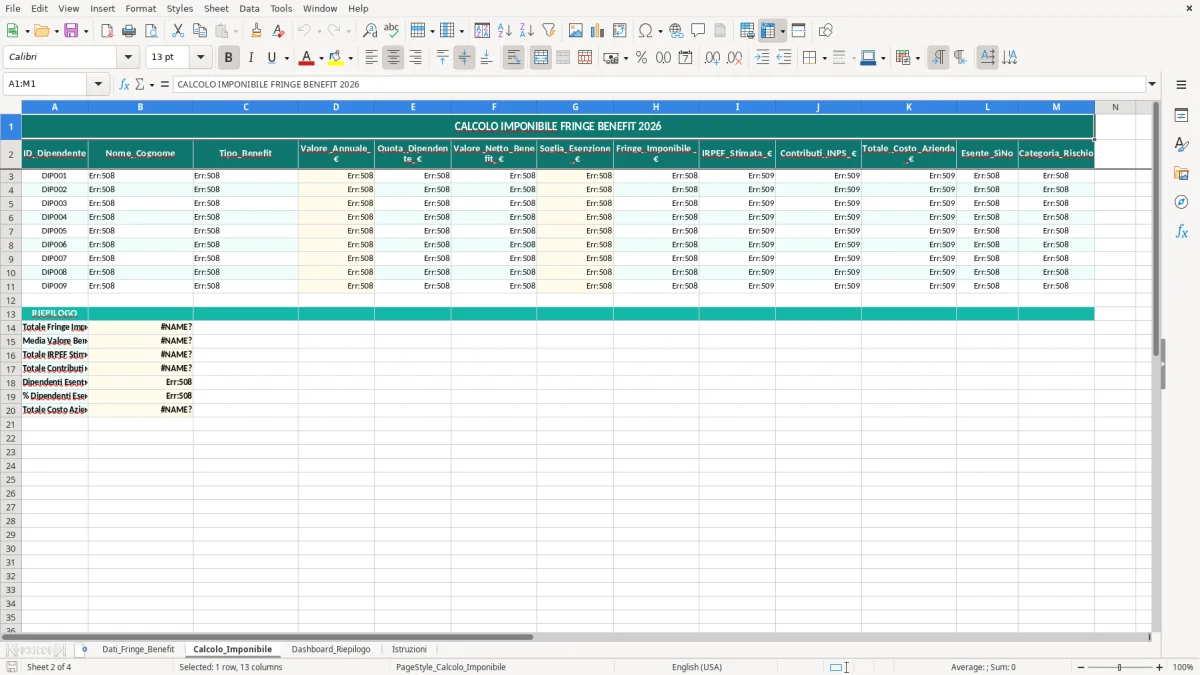Run the Spelling check
Image resolution: width=1200 pixels, height=675 pixels.
tap(392, 31)
